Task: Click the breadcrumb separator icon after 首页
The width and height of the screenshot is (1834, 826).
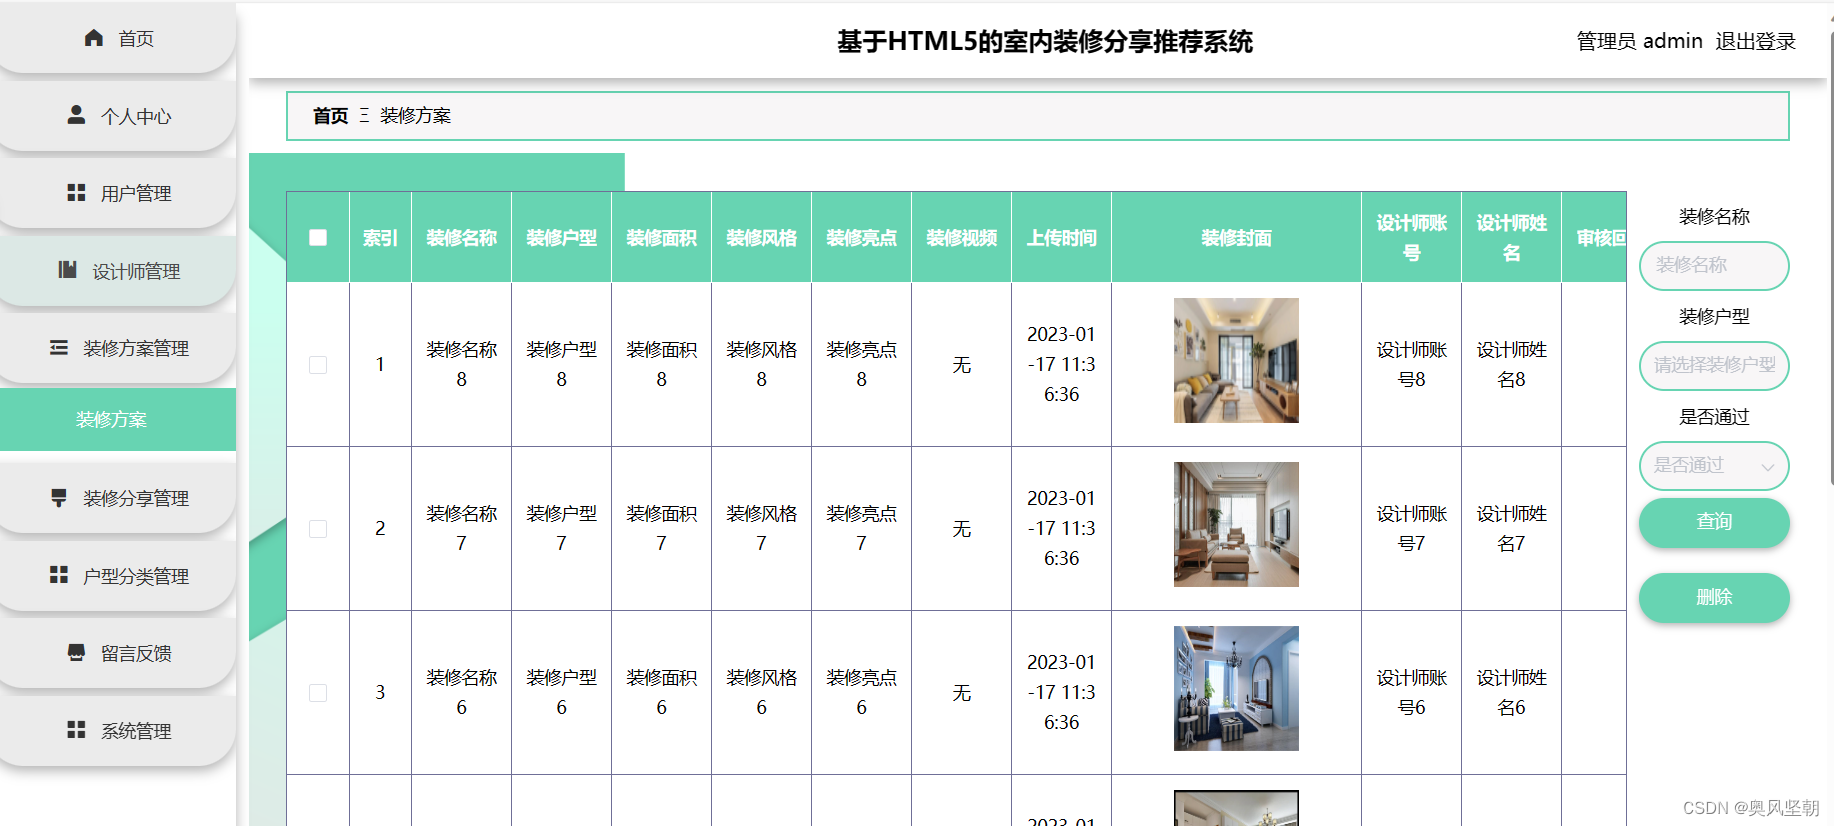Action: pyautogui.click(x=364, y=115)
